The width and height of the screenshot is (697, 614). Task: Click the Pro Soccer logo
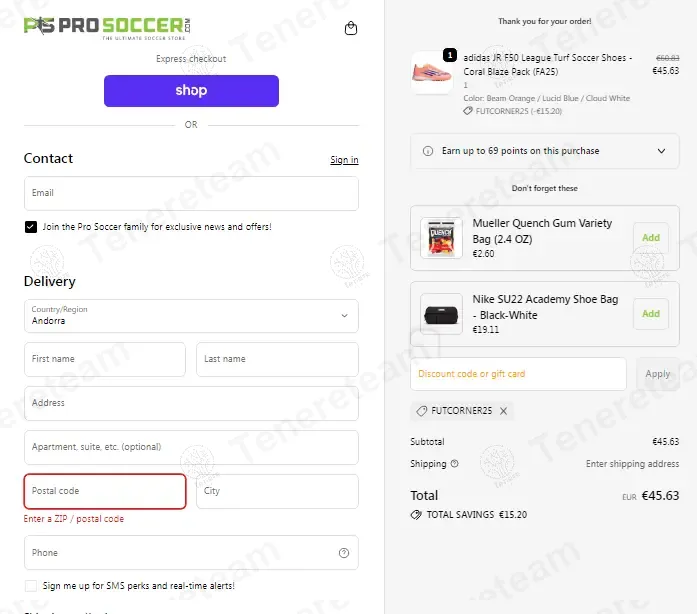pyautogui.click(x=106, y=27)
